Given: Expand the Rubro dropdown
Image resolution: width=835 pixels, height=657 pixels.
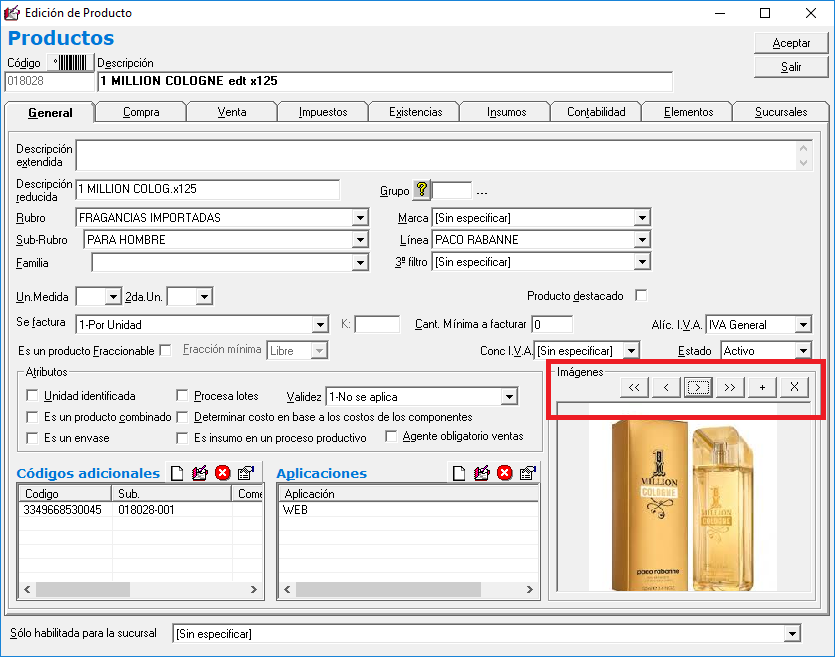Looking at the screenshot, I should (x=359, y=218).
